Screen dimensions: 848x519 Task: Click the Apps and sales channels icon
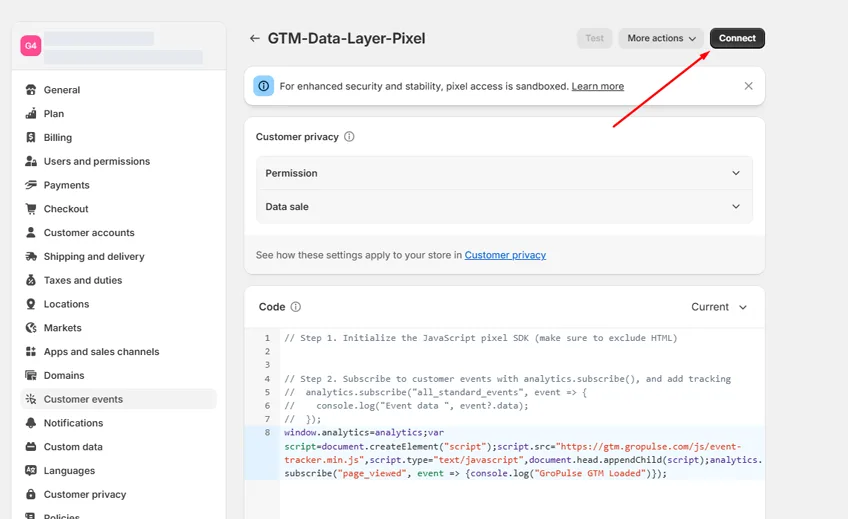click(x=31, y=351)
